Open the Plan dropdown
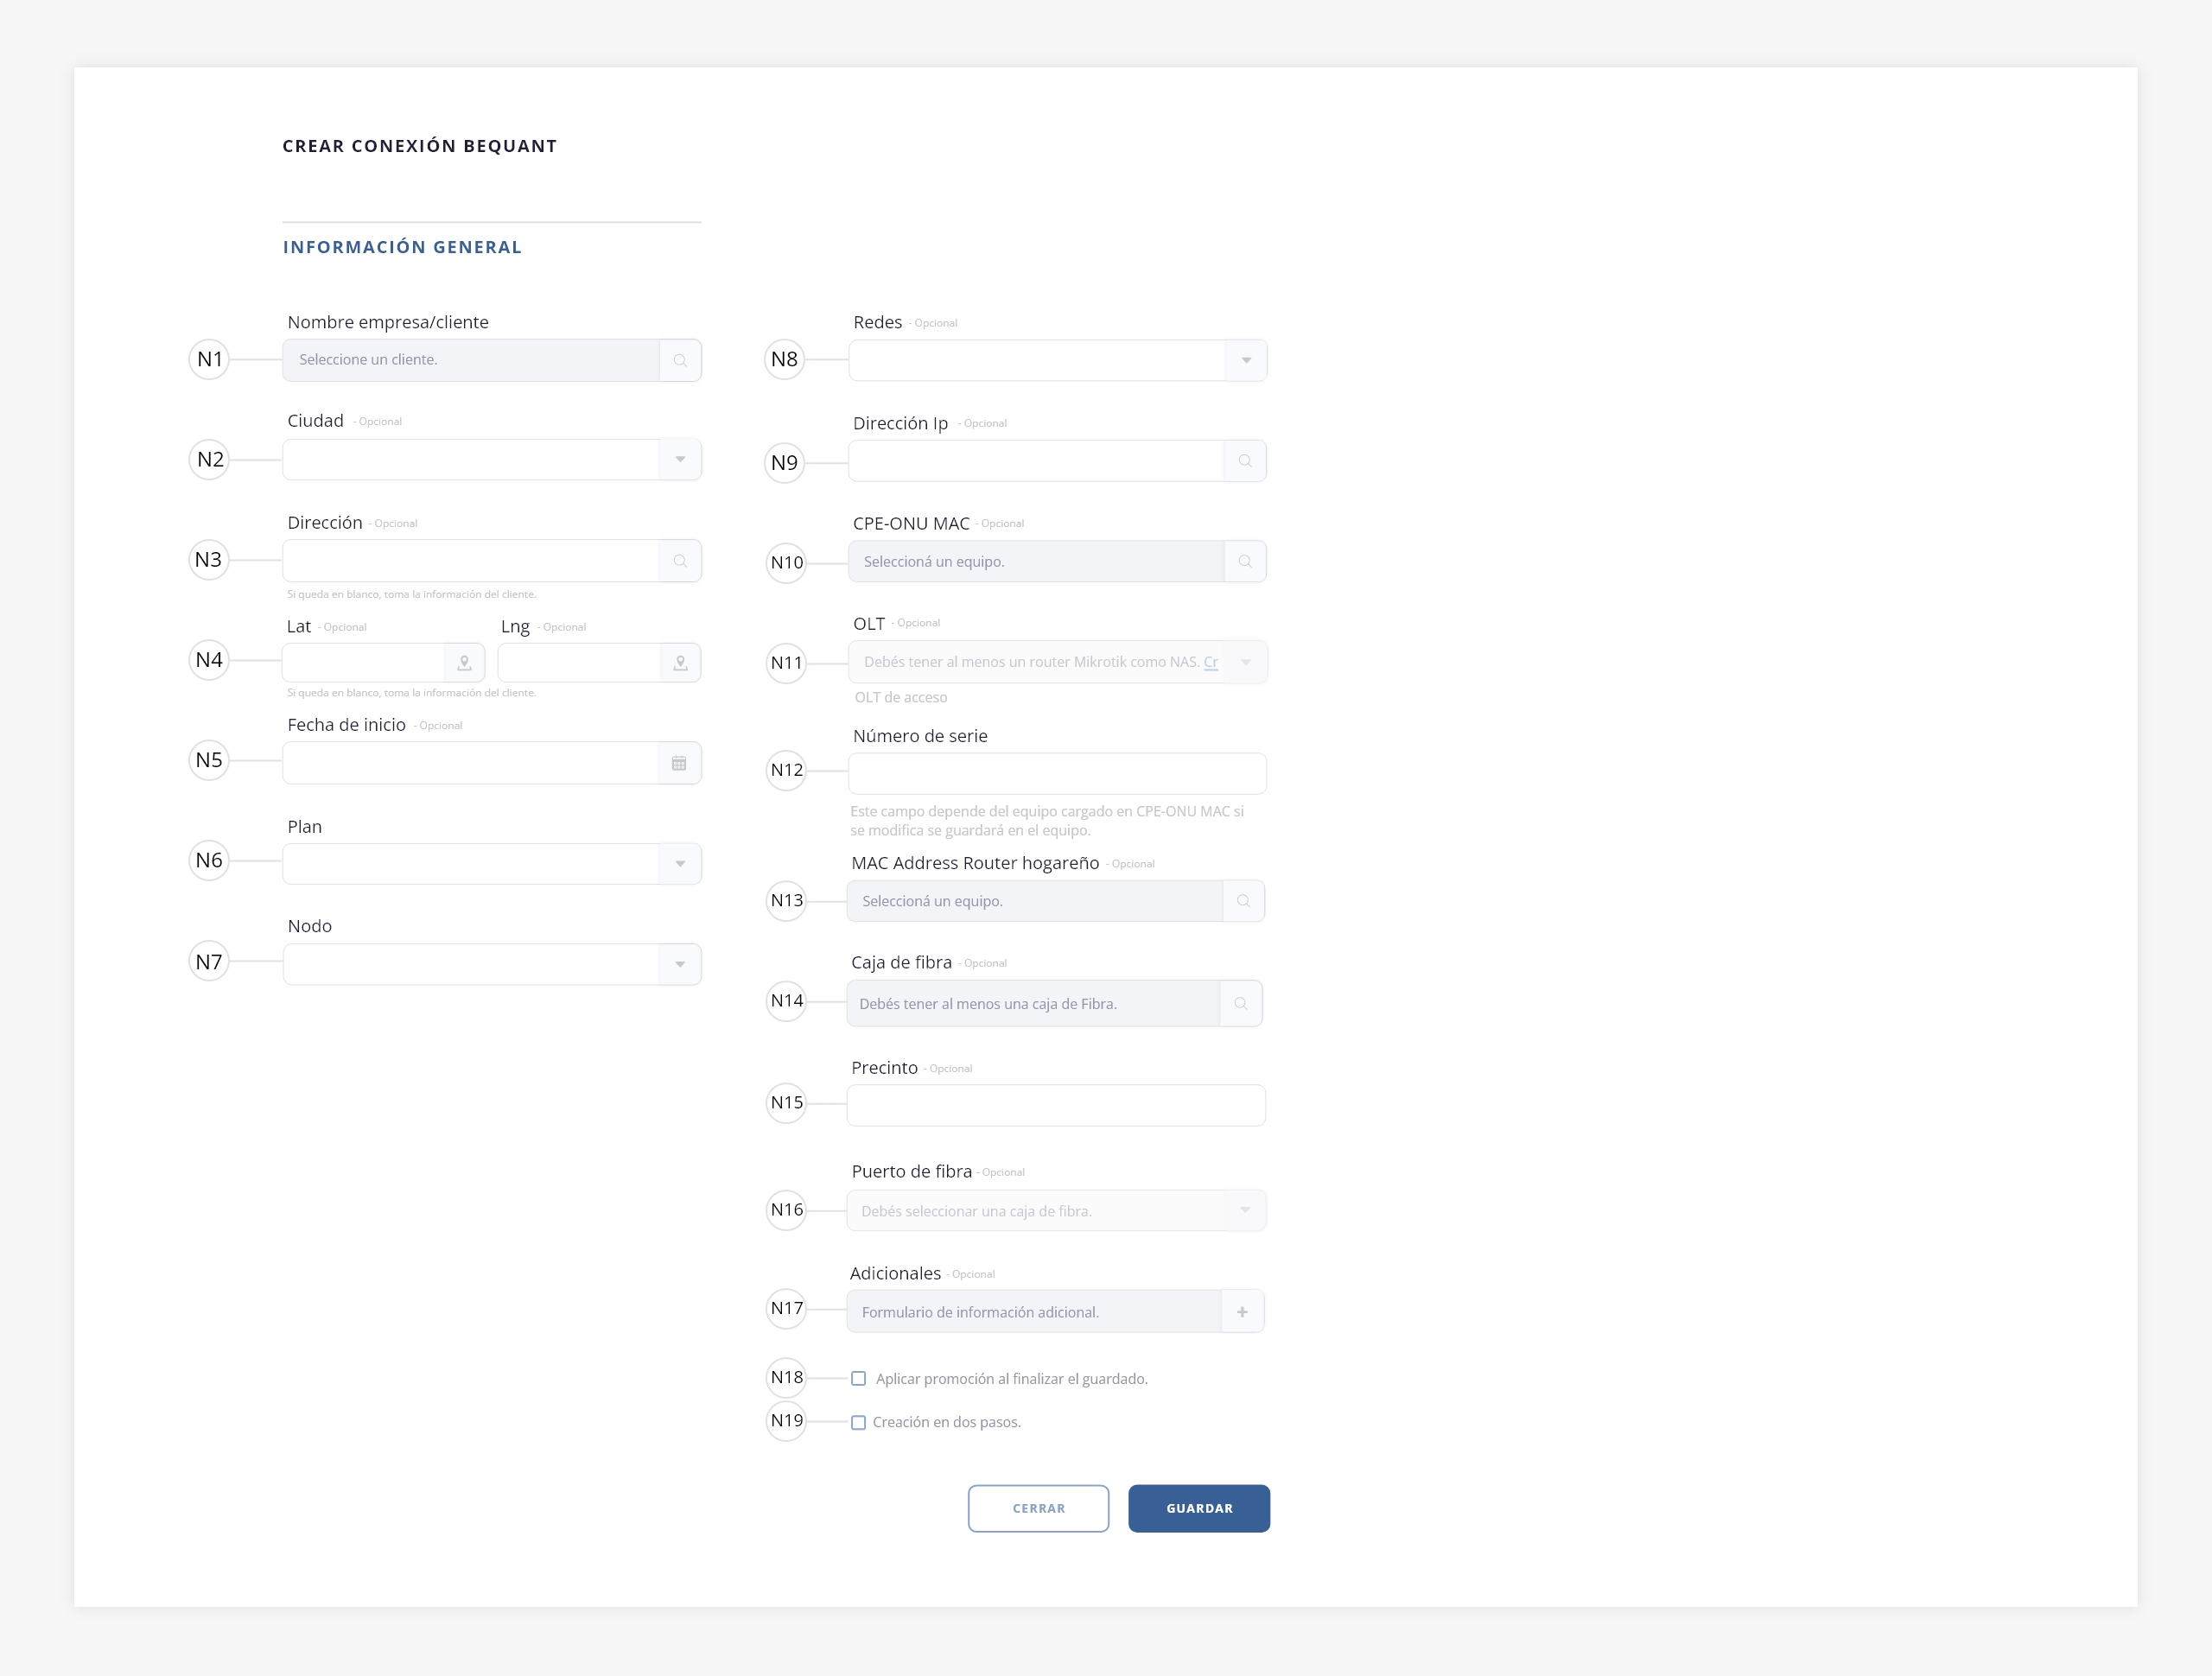This screenshot has height=1676, width=2212. (680, 864)
